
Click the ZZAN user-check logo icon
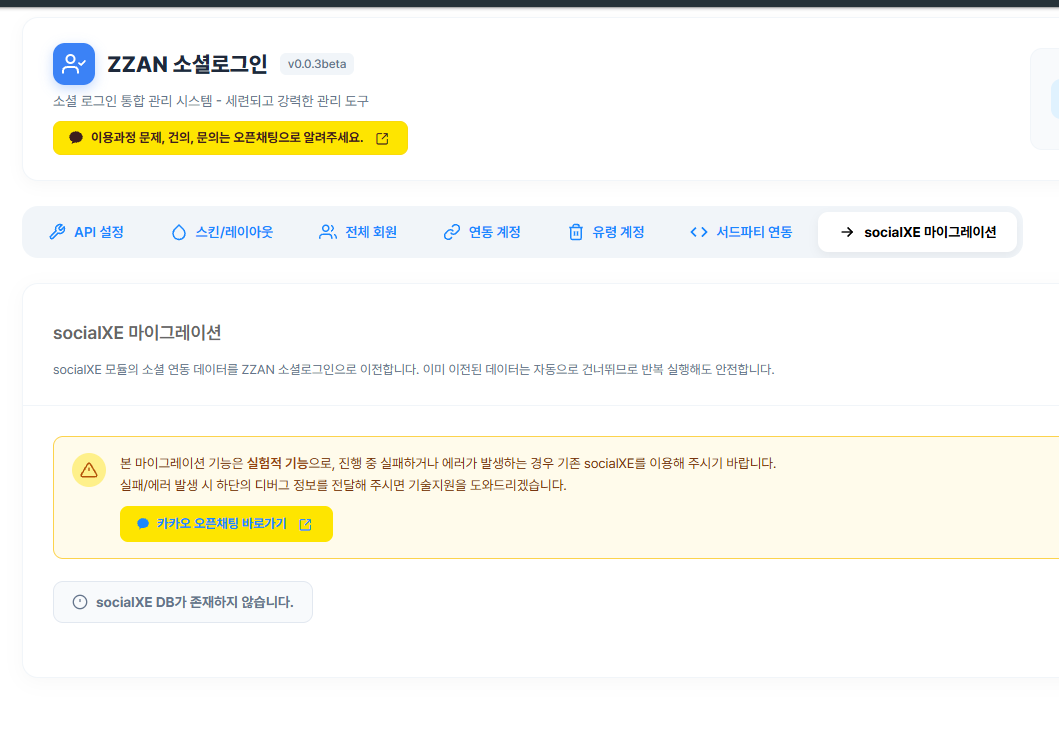pyautogui.click(x=74, y=64)
